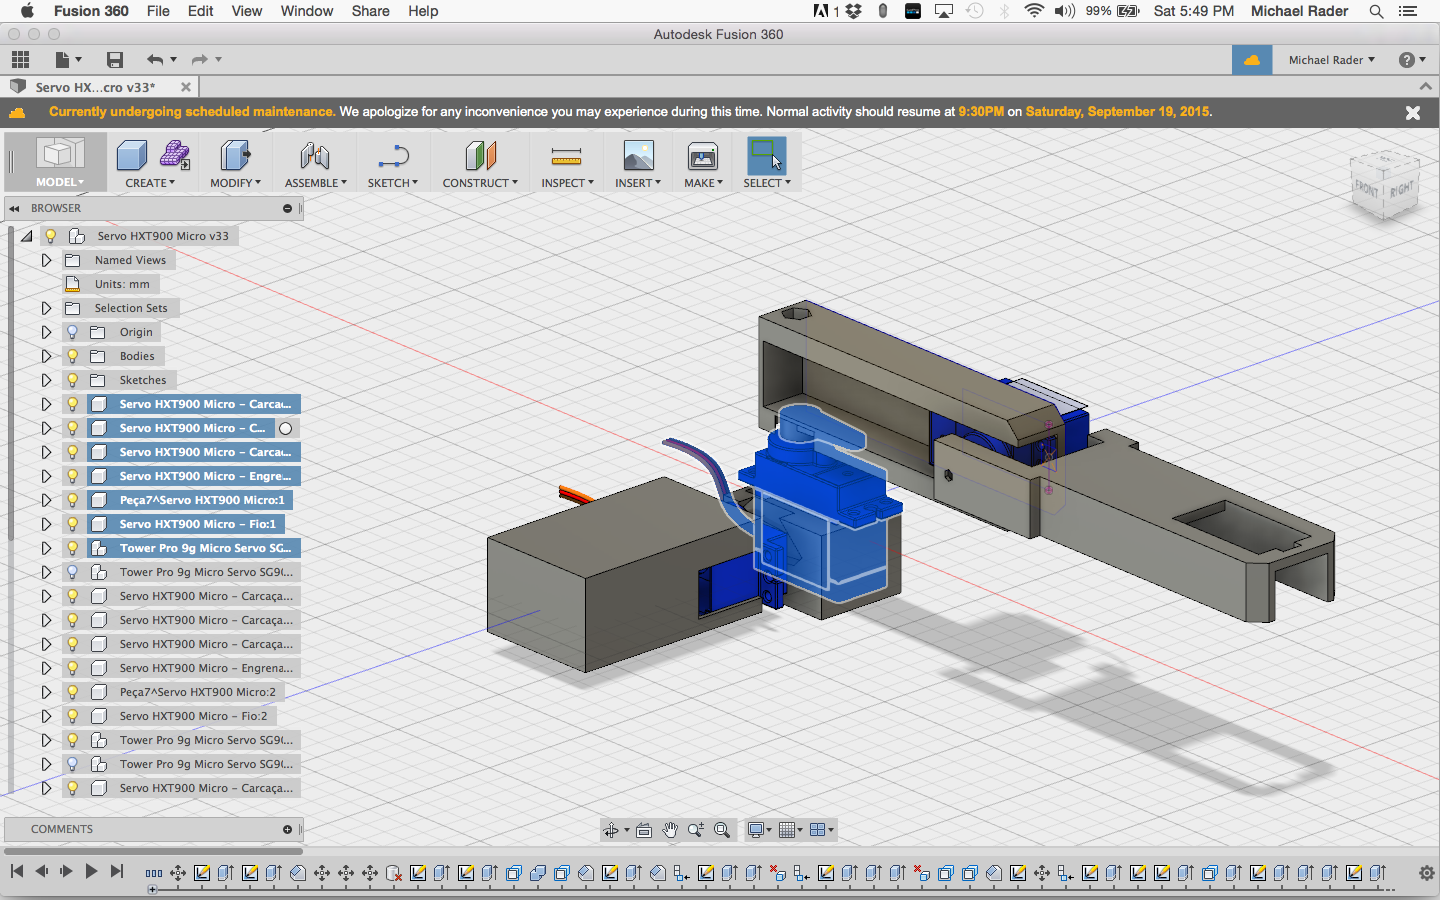Toggle visibility bulb of Sketches folder

point(72,380)
